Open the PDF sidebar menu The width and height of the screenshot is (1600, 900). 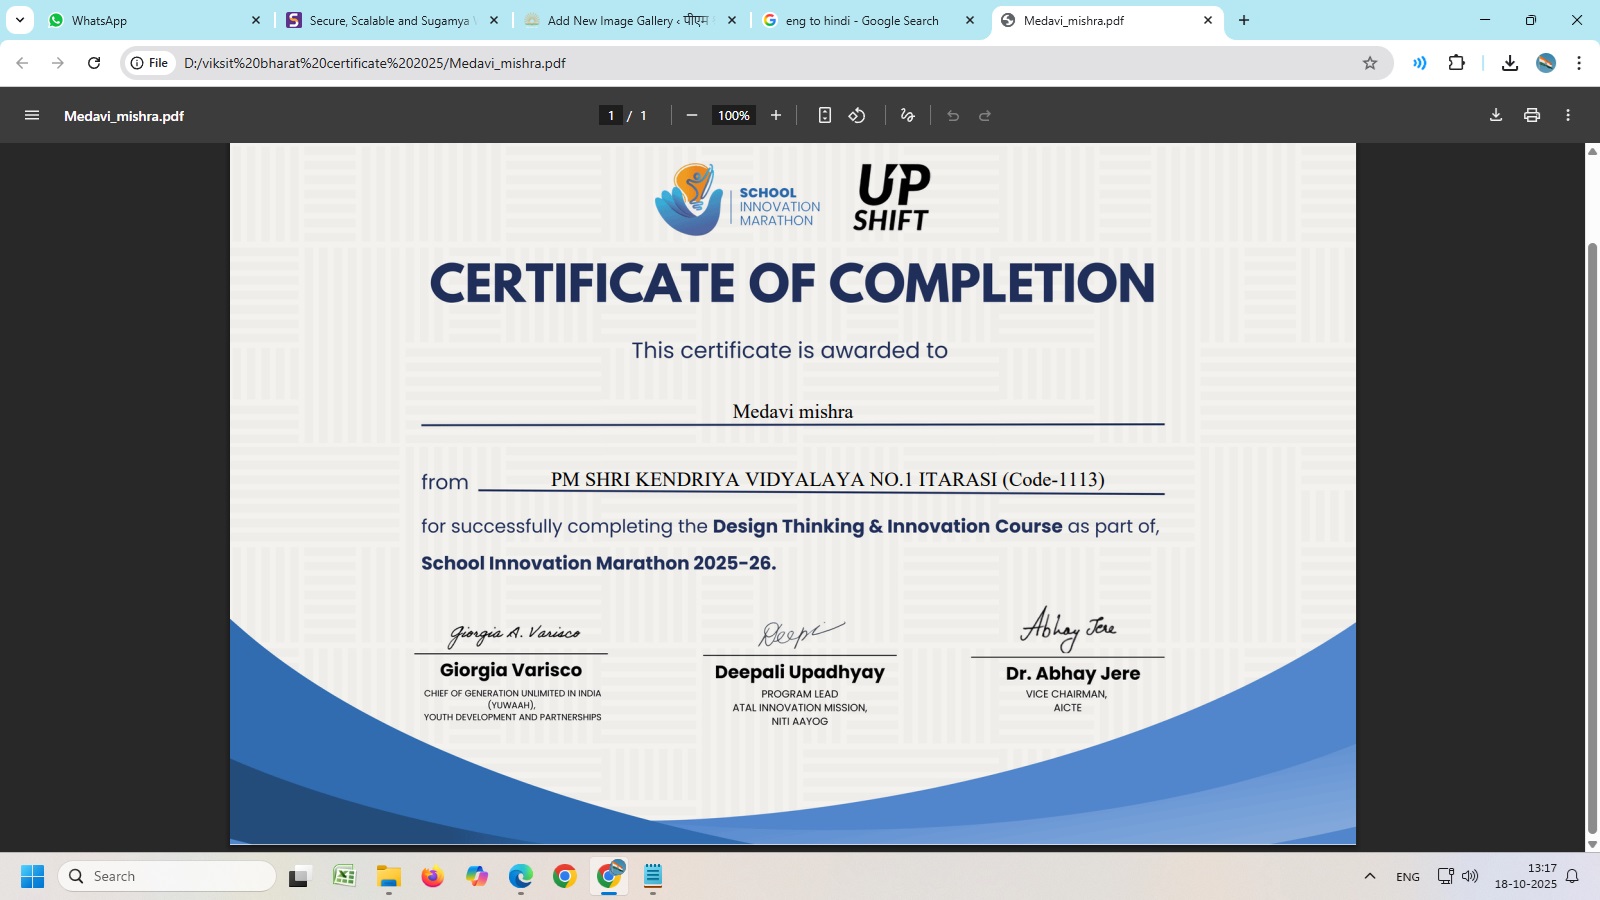pyautogui.click(x=32, y=116)
